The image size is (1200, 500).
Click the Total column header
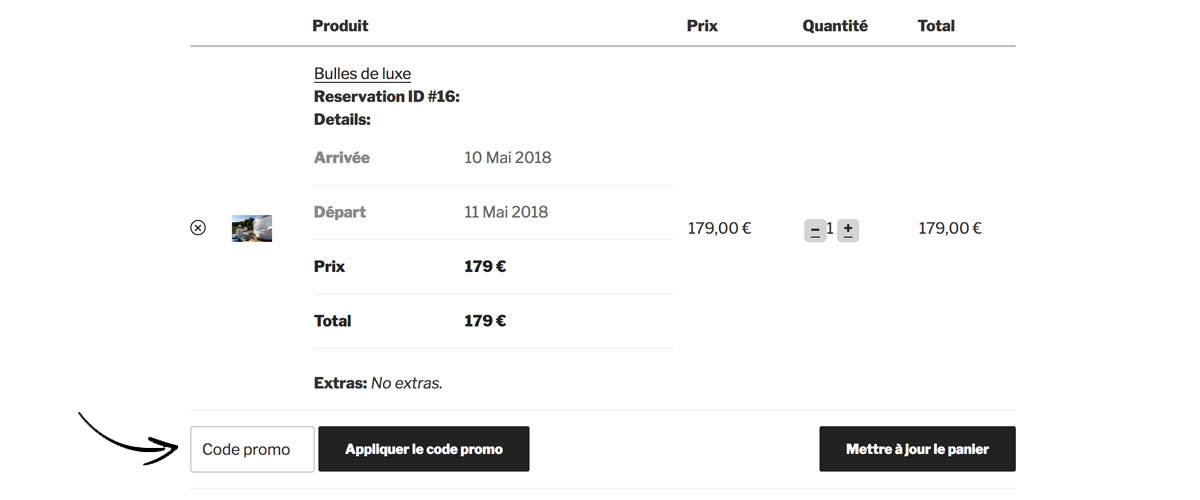pos(936,26)
